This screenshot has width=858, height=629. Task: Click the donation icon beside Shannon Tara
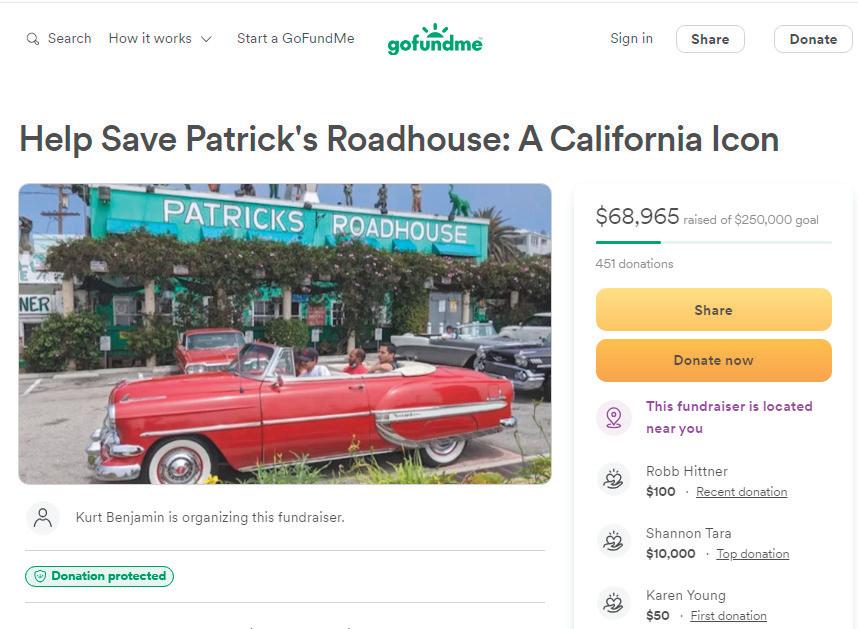coord(613,542)
